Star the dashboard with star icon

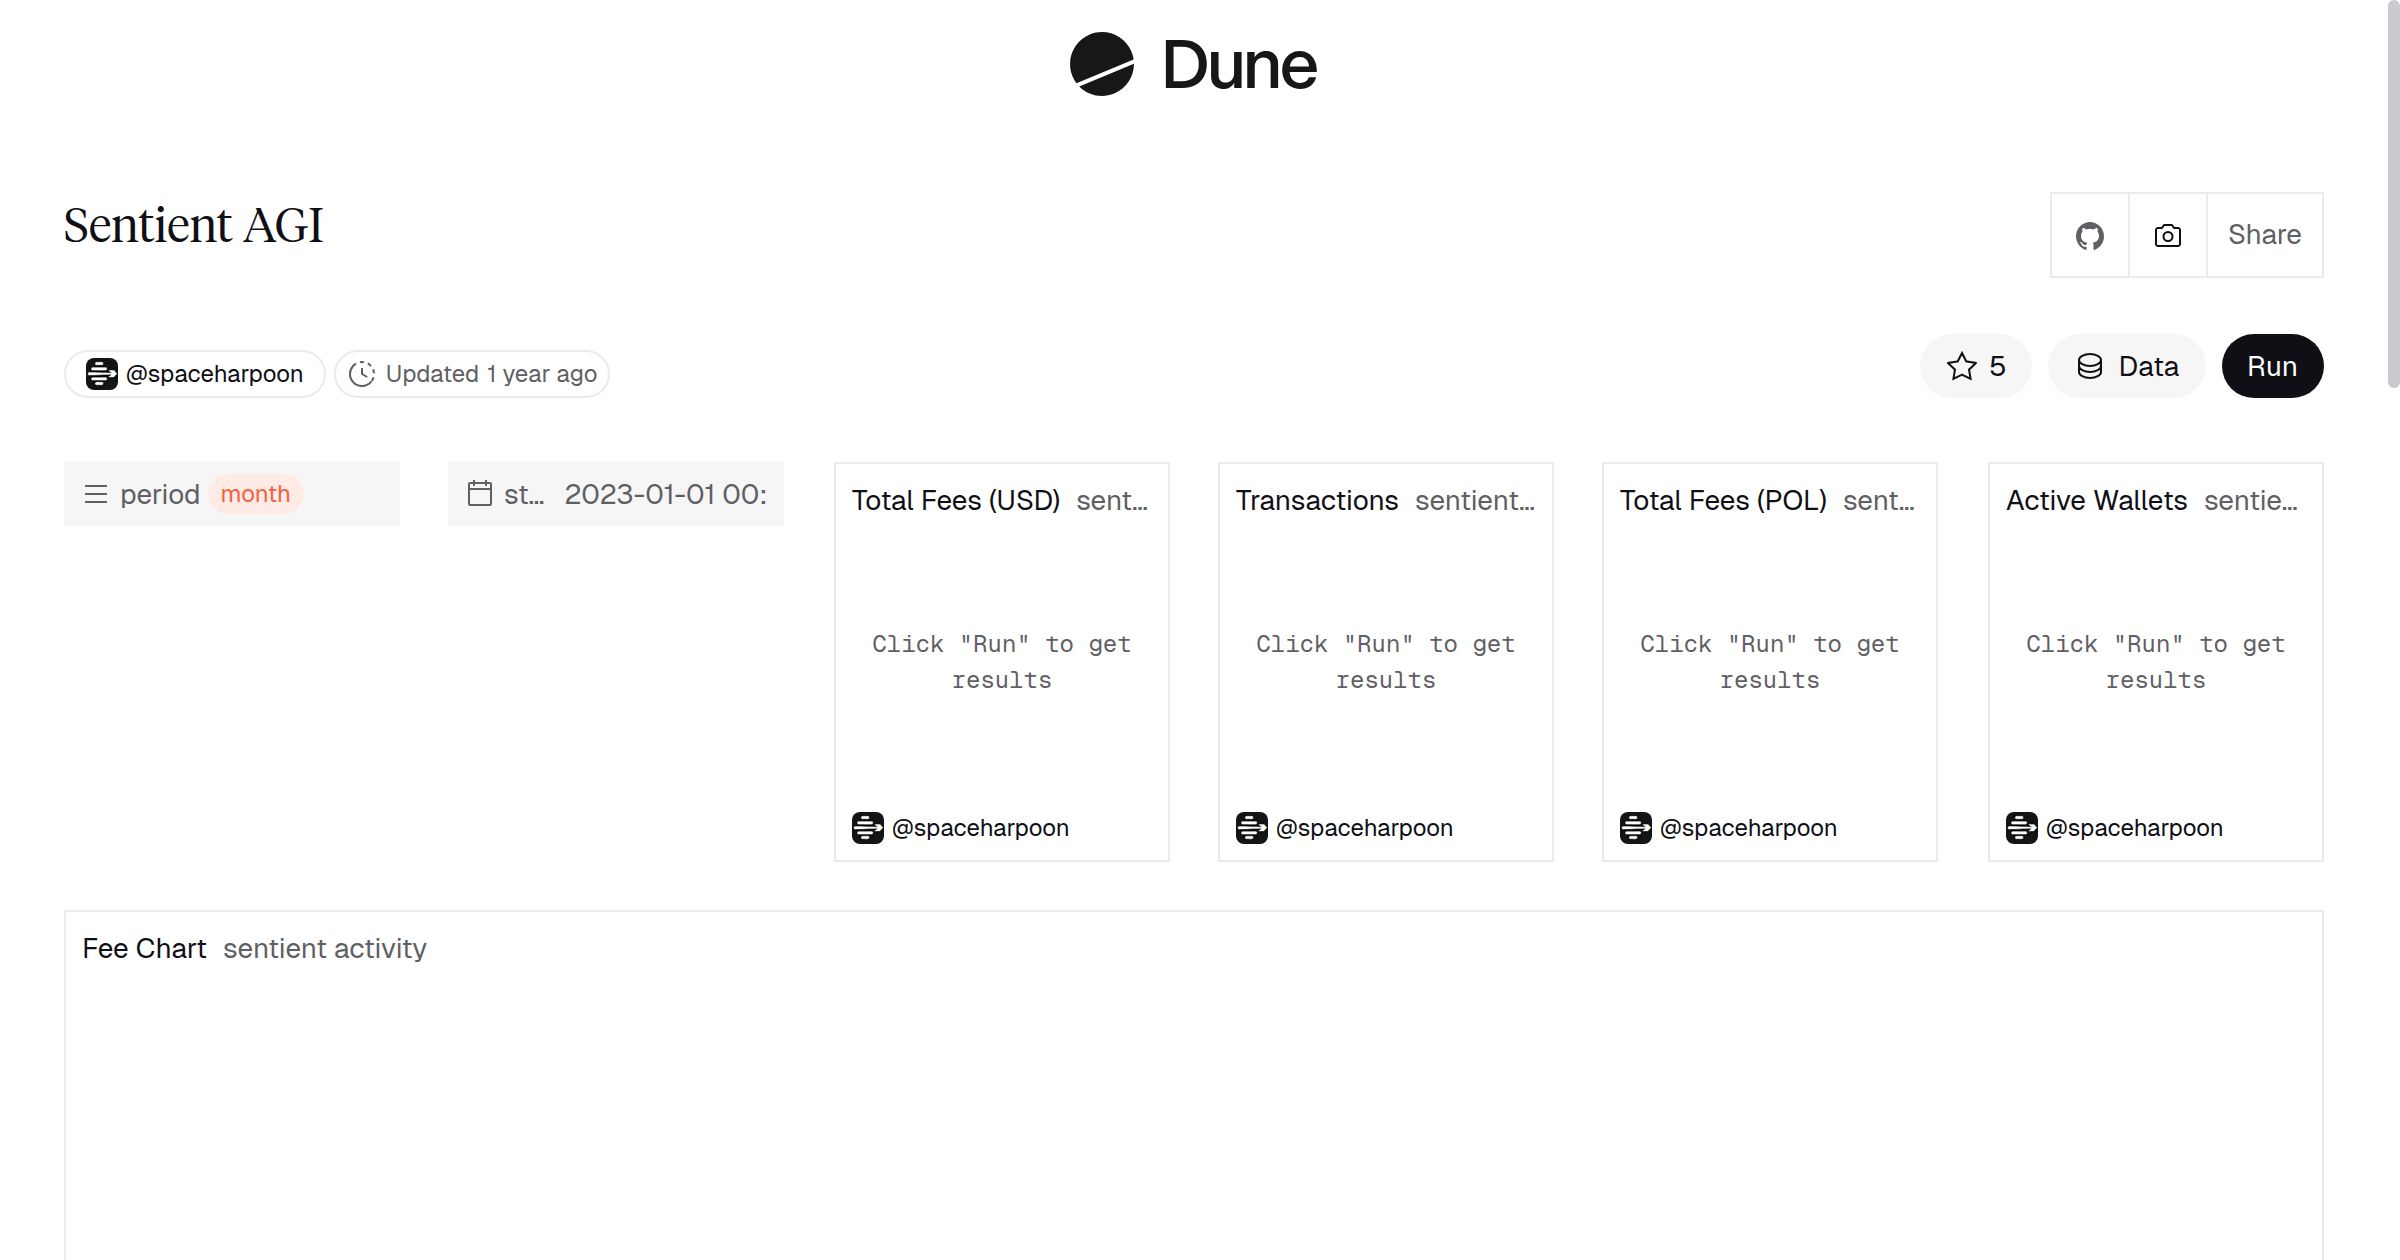point(1962,366)
